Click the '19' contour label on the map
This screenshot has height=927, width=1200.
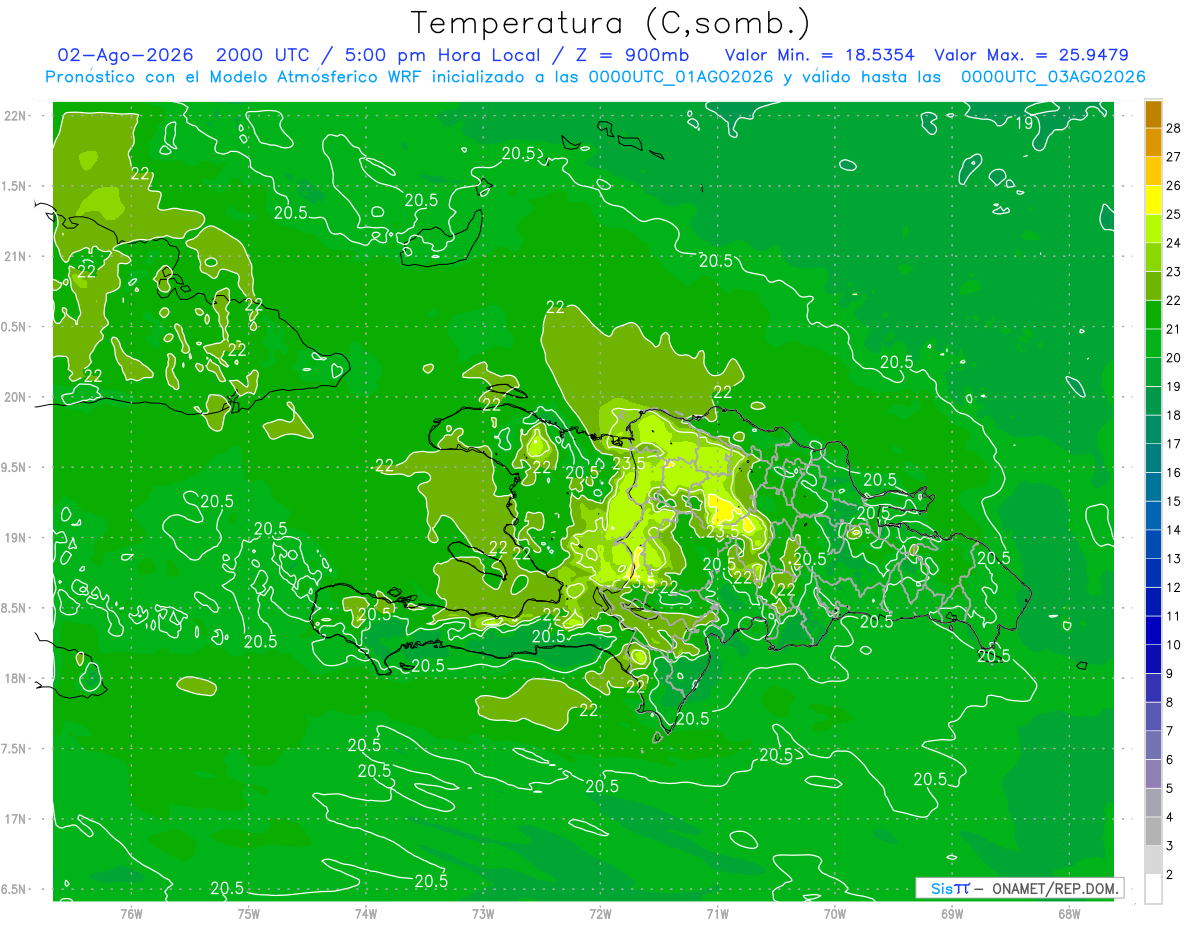(x=1025, y=123)
